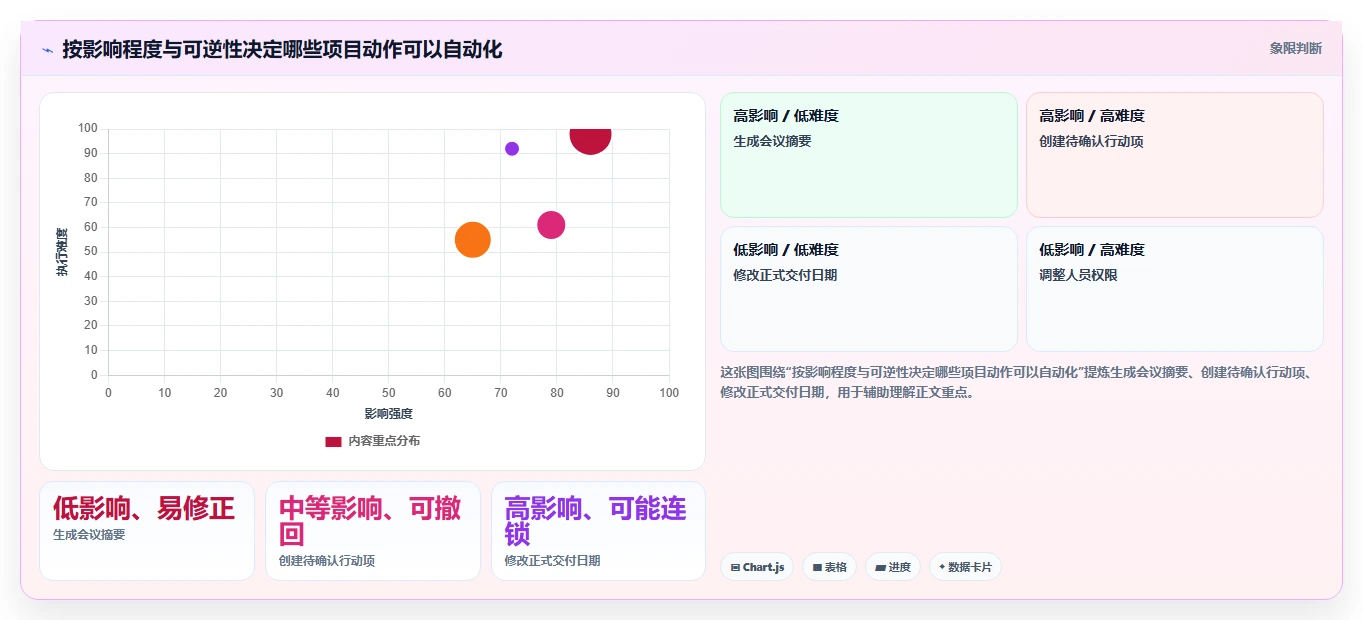Image resolution: width=1363 pixels, height=620 pixels.
Task: Click 生成会议摘要 under 低影响、易修正
Action: (x=89, y=535)
